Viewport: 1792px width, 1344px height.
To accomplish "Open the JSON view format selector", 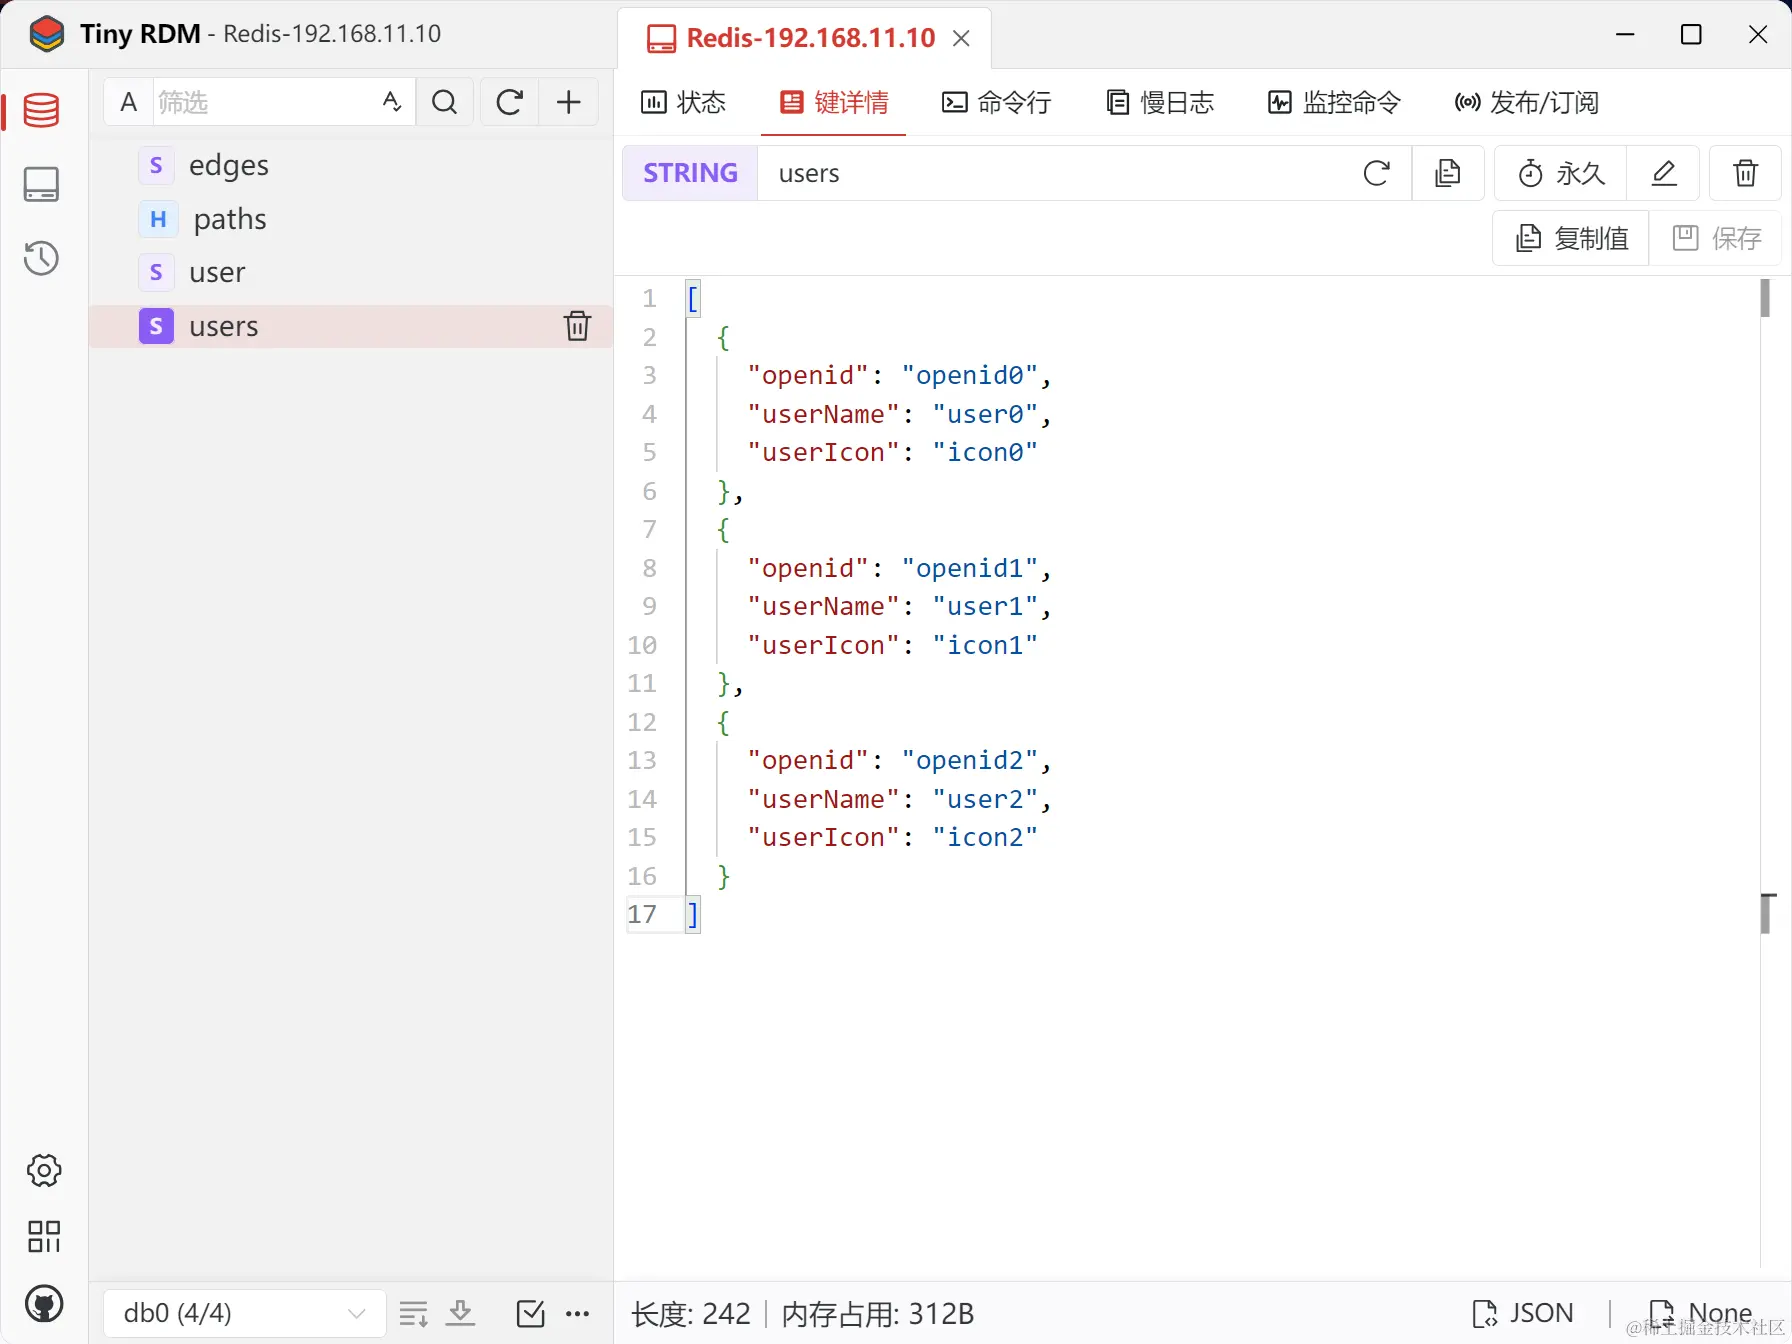I will (x=1523, y=1313).
